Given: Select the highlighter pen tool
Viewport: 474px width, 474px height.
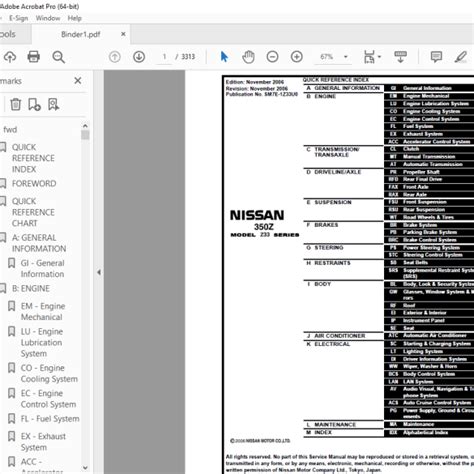Looking at the screenshot, I should tap(461, 57).
